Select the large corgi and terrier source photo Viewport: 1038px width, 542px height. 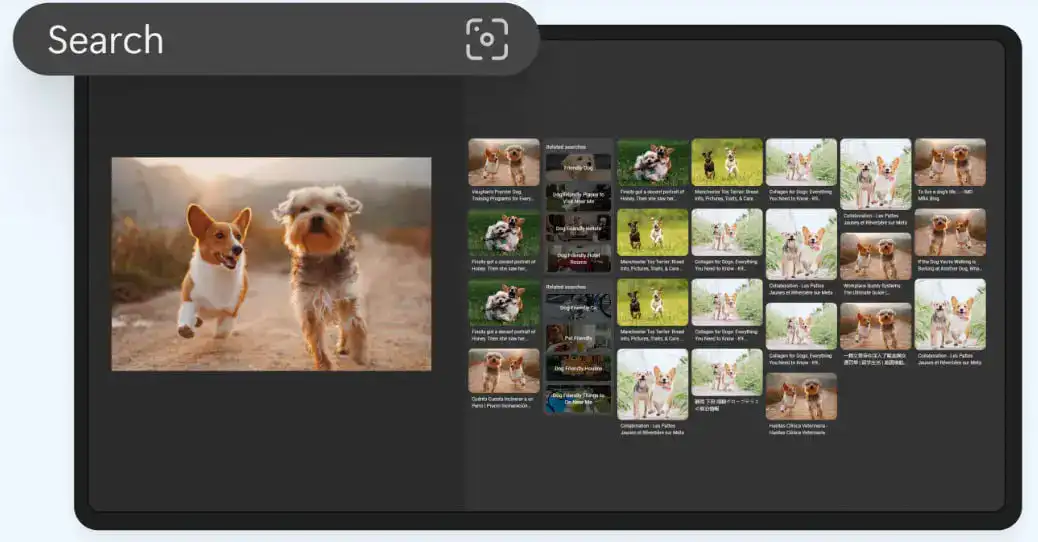coord(271,264)
